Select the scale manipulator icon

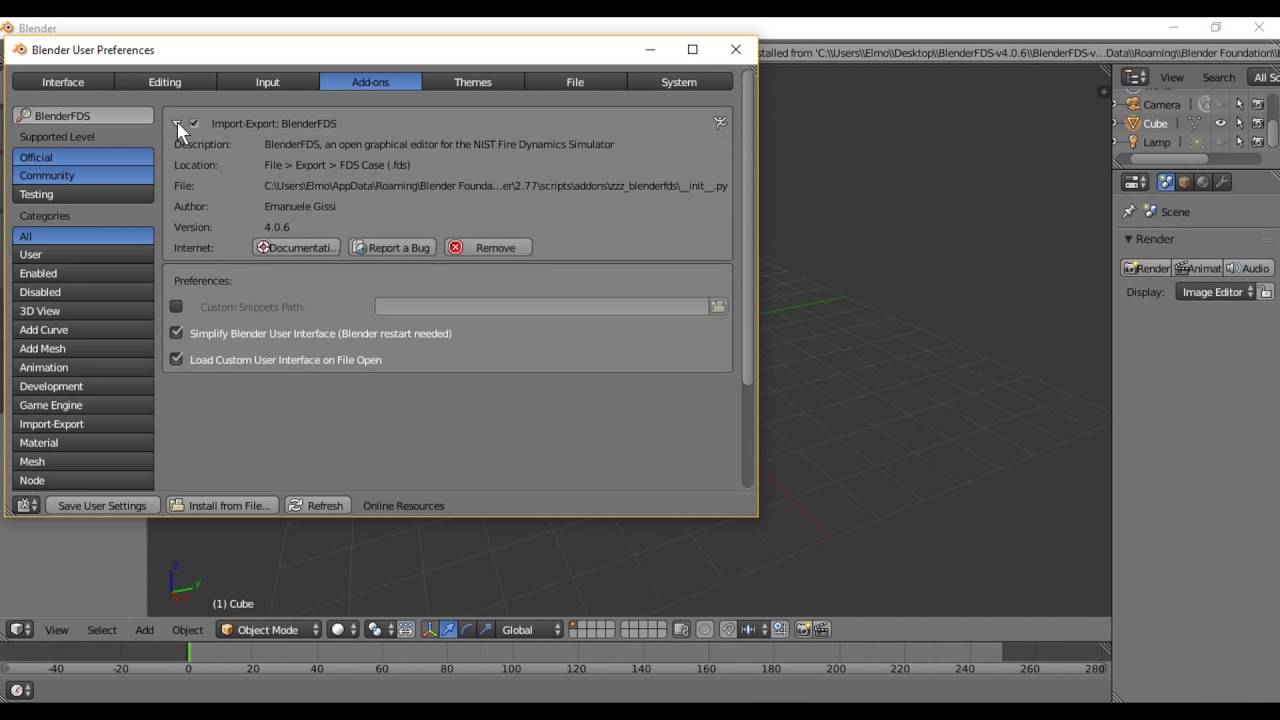tap(486, 629)
